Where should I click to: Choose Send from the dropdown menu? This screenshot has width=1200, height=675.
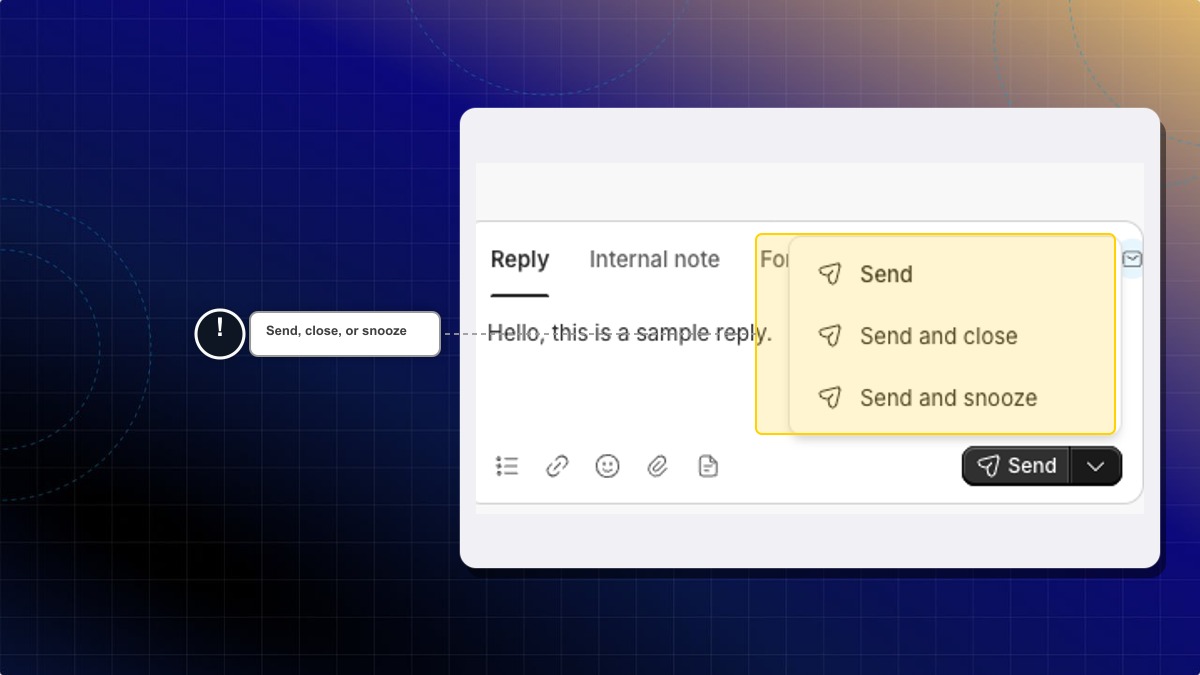(x=954, y=274)
